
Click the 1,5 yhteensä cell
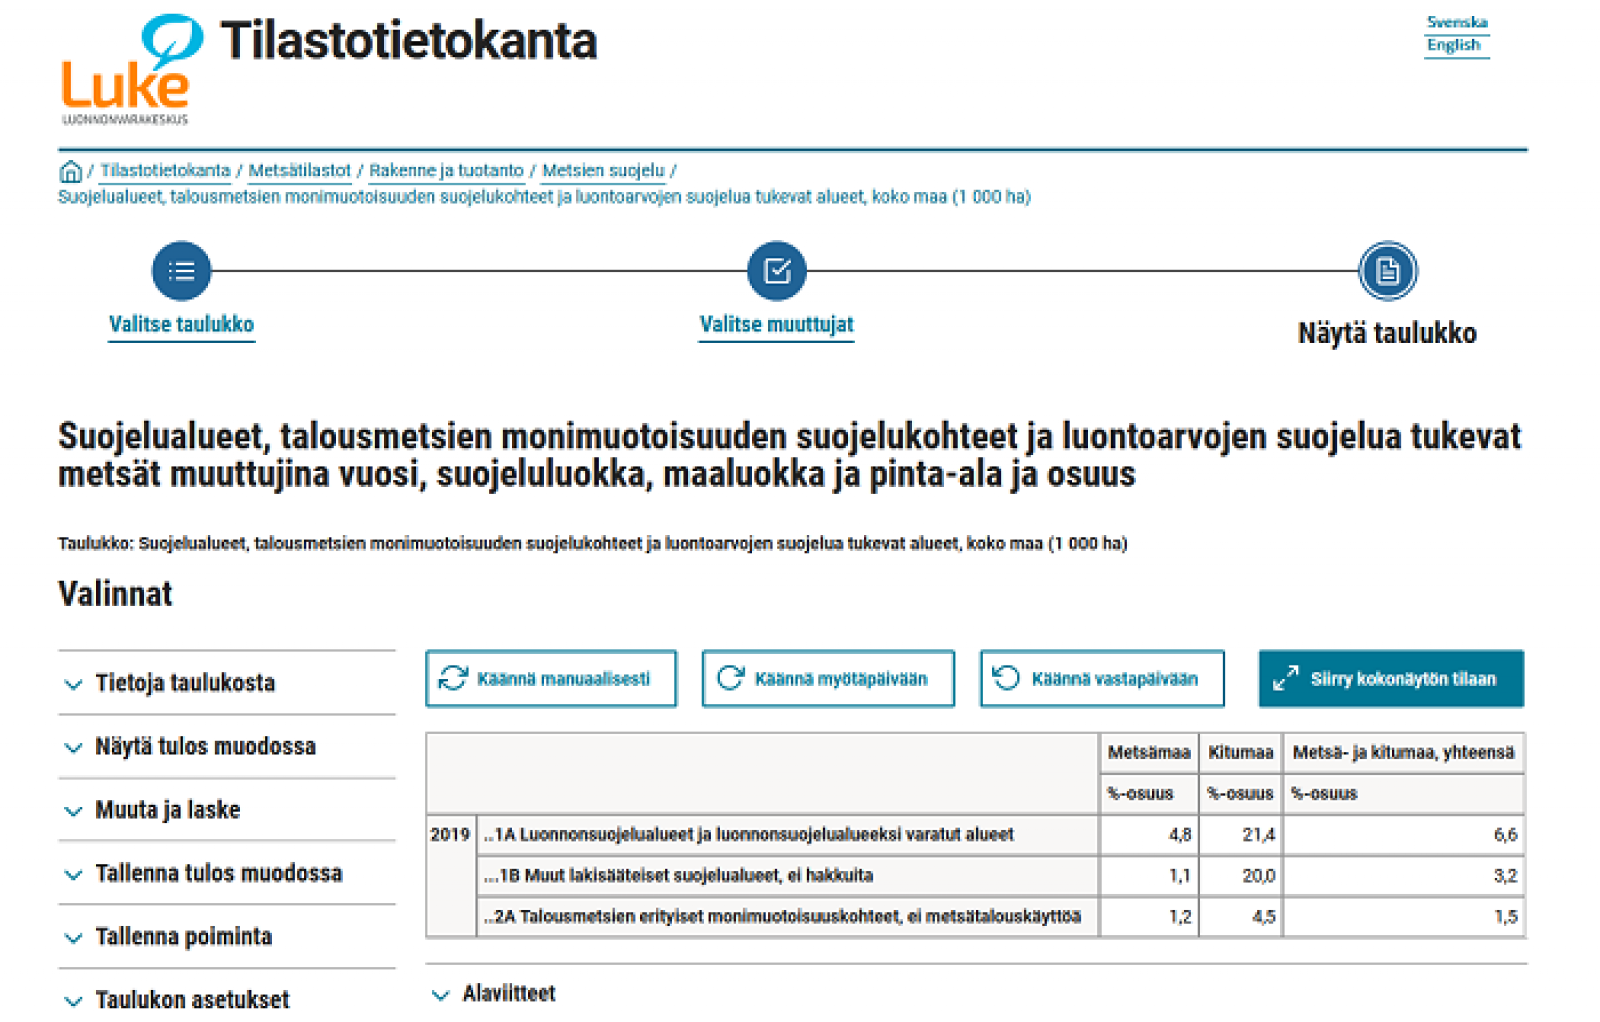coord(1403,917)
